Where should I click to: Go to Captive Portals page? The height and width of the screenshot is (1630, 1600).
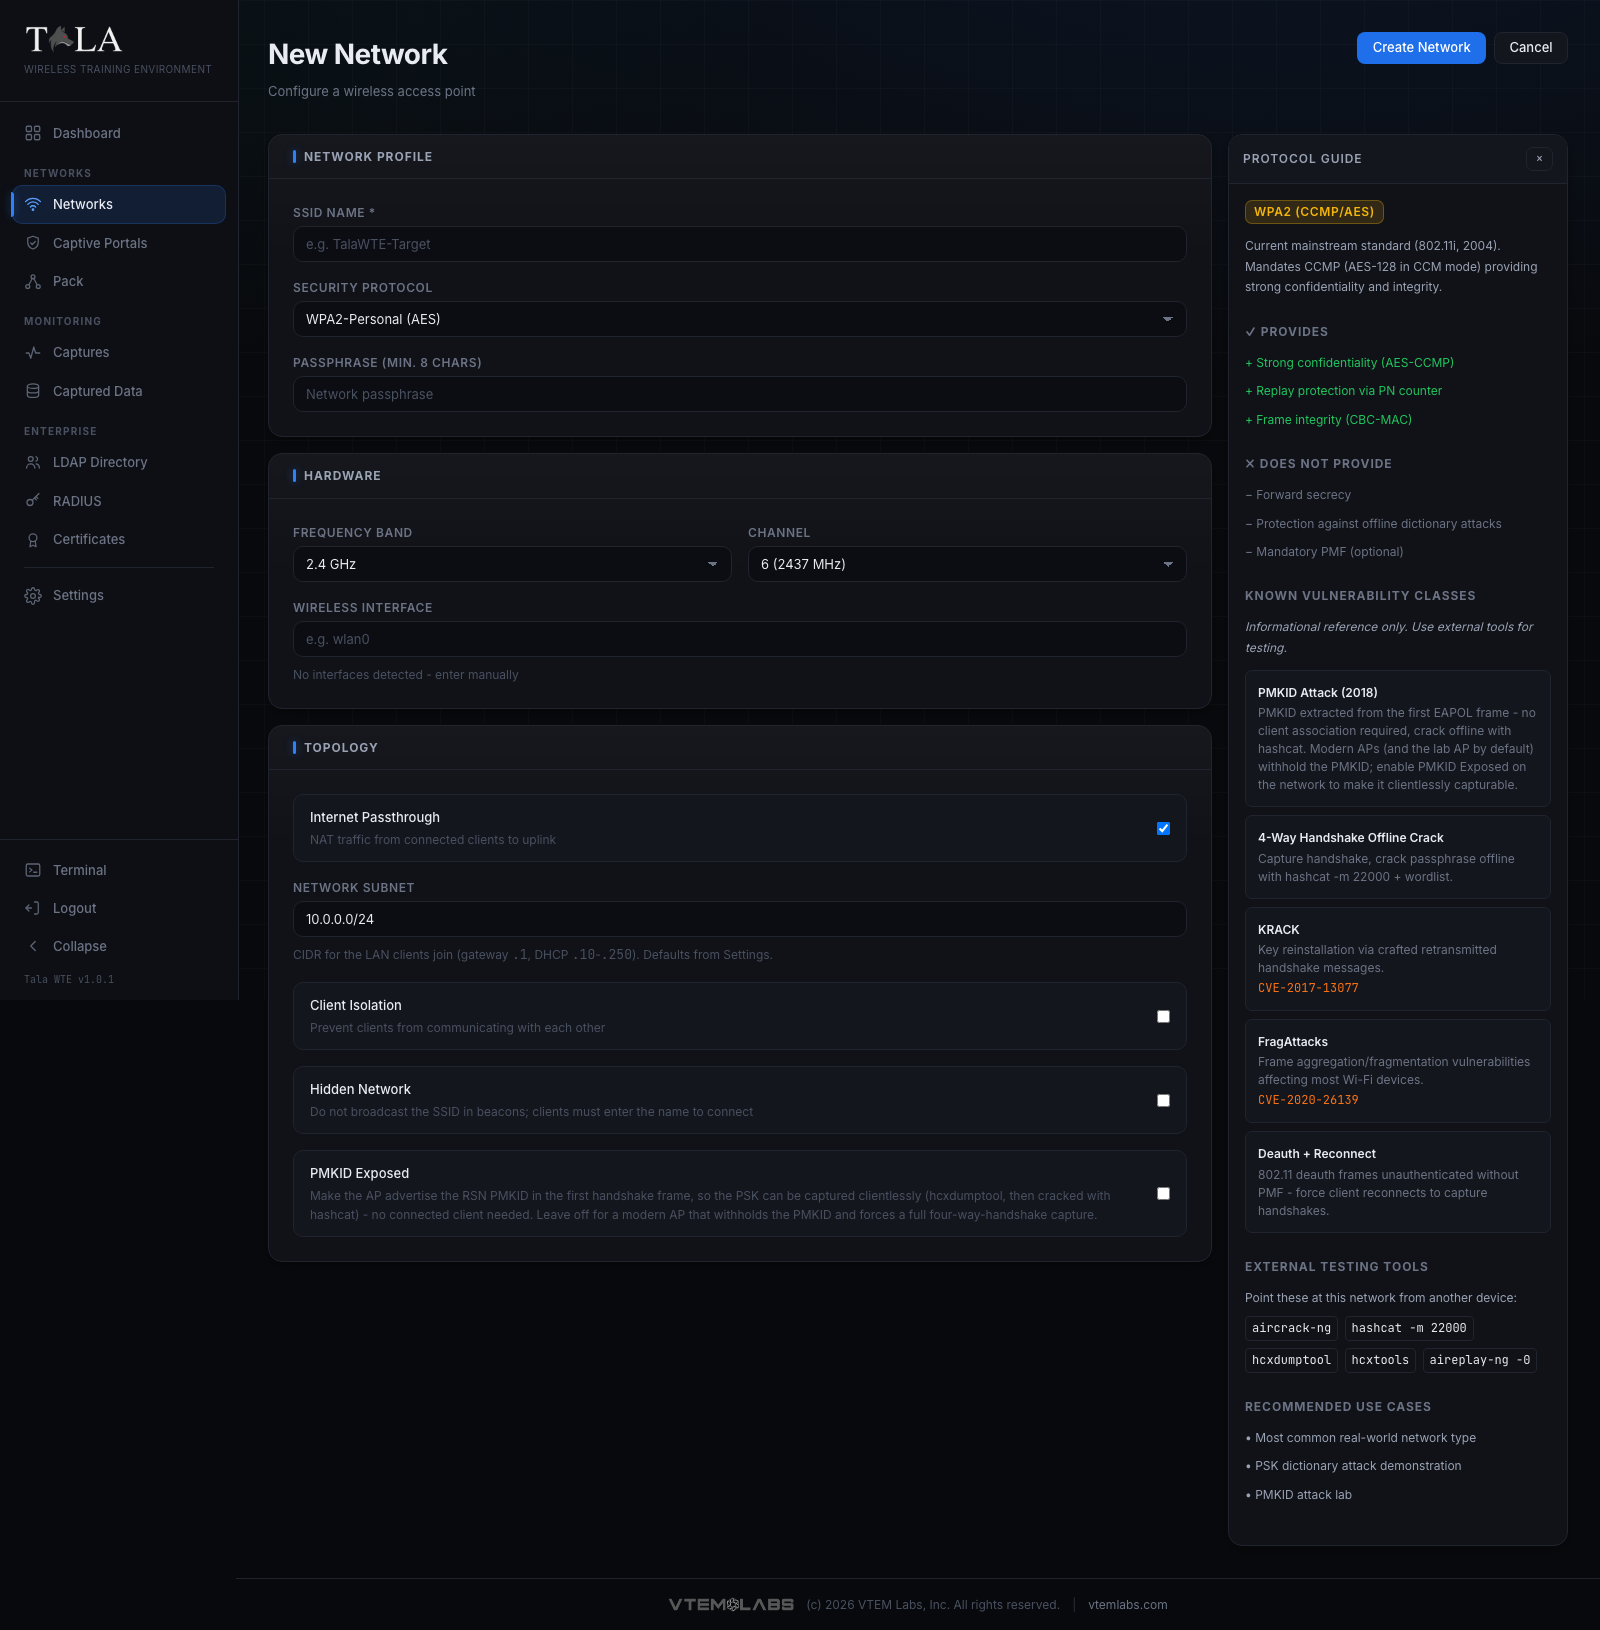[x=119, y=243]
